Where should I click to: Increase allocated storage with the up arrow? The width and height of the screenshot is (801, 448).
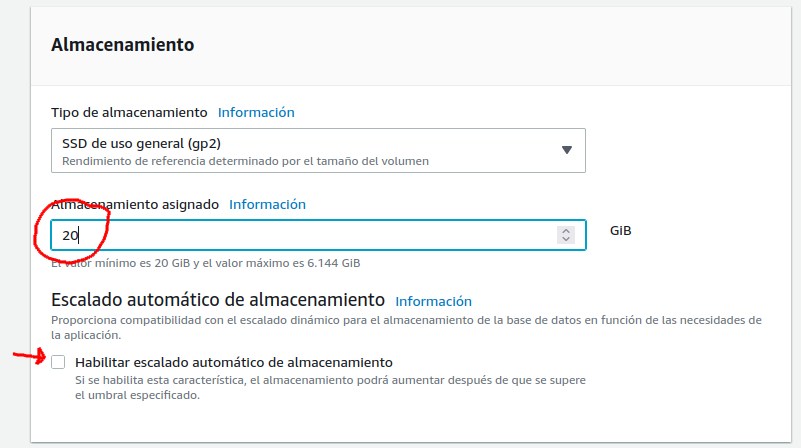click(567, 230)
